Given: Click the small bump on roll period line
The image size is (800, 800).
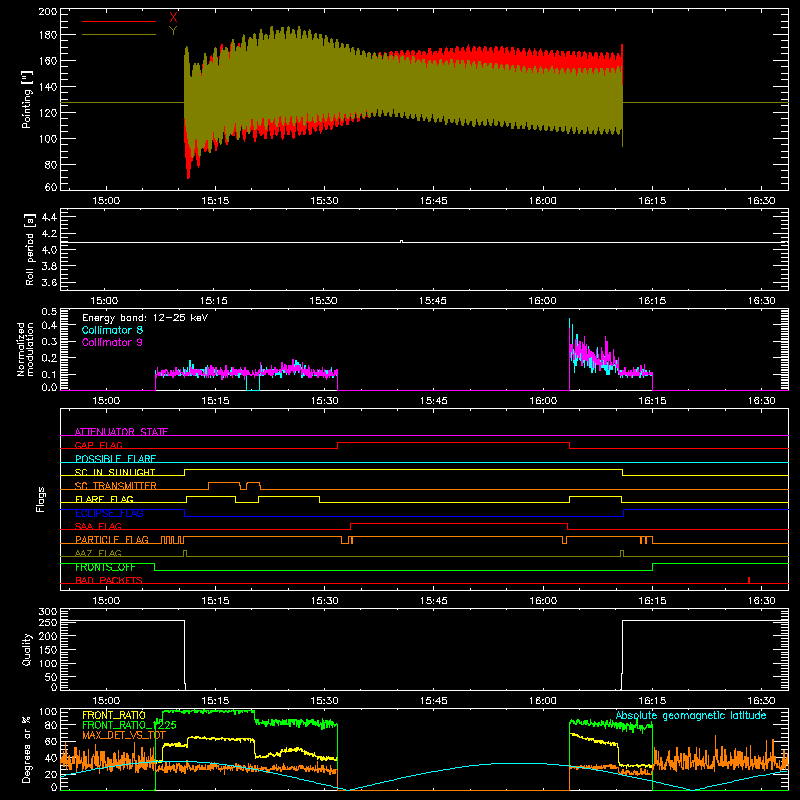Looking at the screenshot, I should (x=402, y=241).
